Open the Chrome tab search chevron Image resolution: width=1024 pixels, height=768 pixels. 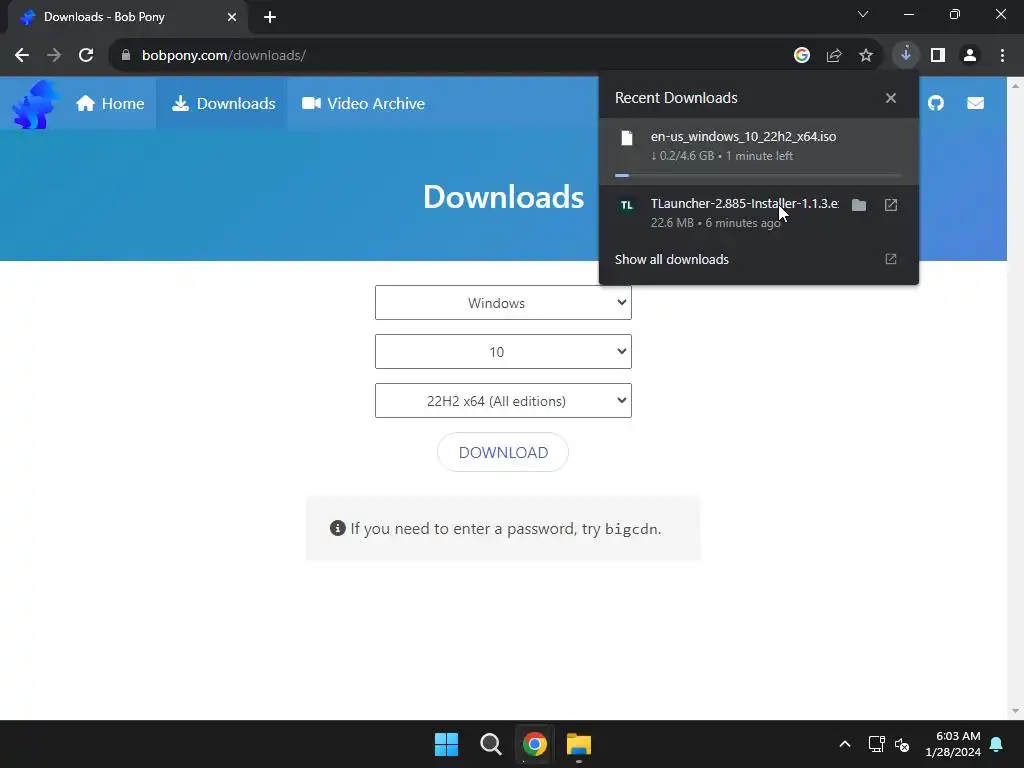[863, 14]
